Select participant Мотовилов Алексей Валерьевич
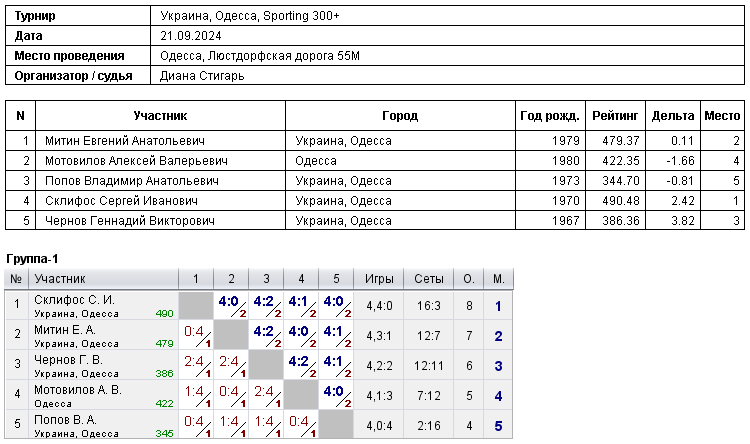Image resolution: width=750 pixels, height=444 pixels. (x=136, y=161)
